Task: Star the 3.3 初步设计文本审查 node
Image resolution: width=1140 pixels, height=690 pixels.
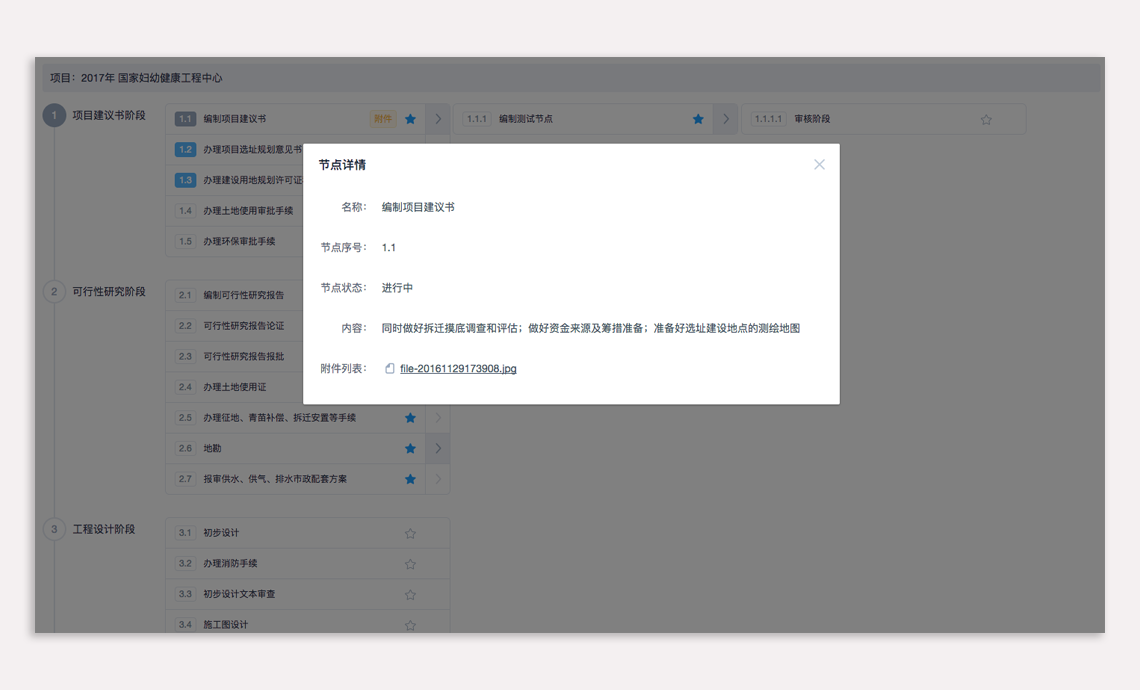Action: [410, 595]
